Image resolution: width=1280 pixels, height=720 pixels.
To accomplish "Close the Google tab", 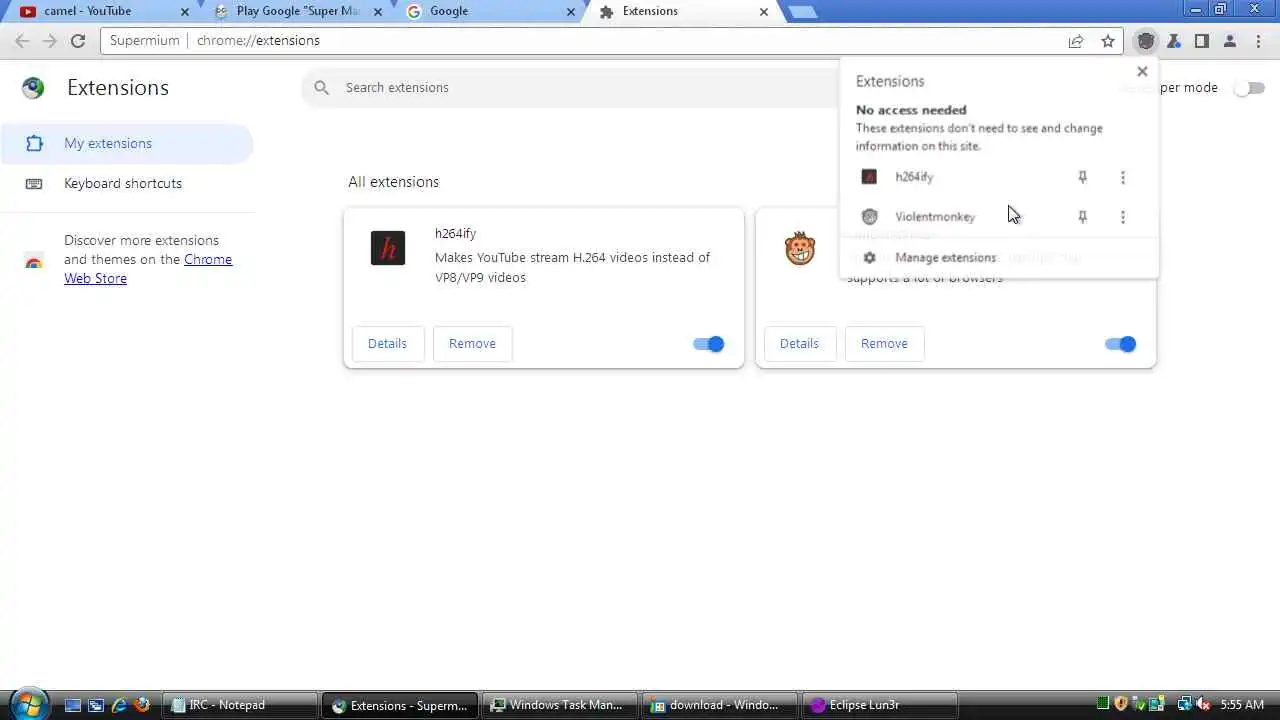I will pos(570,12).
